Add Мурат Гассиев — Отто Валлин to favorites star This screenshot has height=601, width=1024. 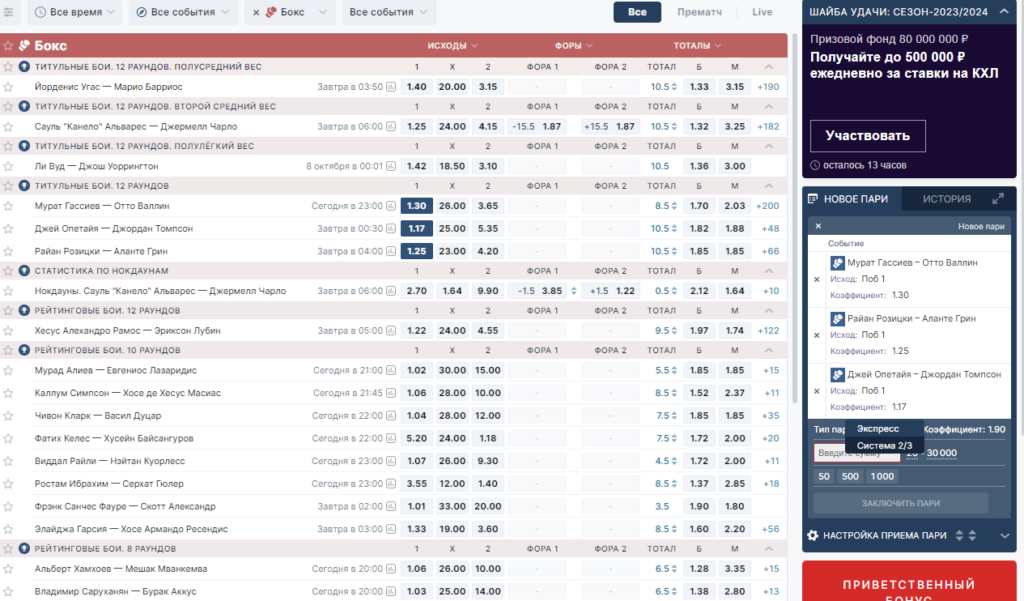[x=8, y=206]
